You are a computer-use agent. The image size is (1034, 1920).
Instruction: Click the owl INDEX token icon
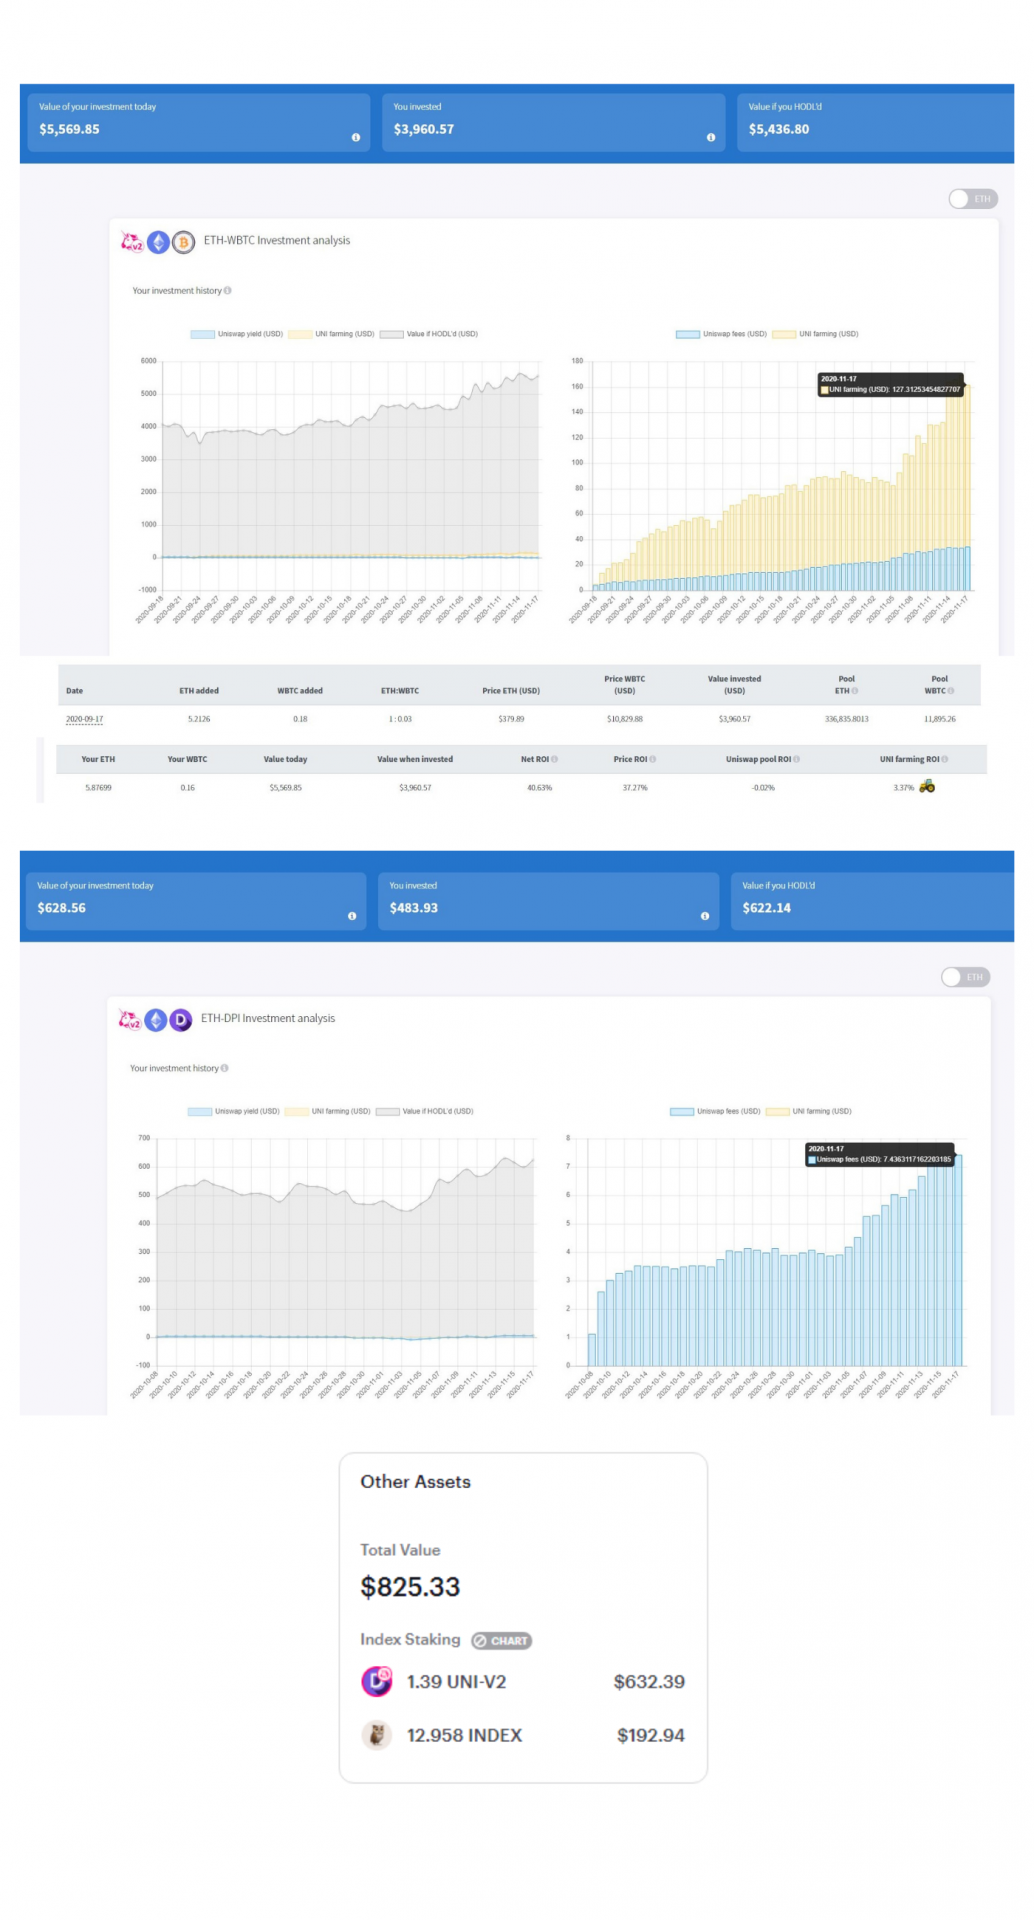pos(376,1735)
